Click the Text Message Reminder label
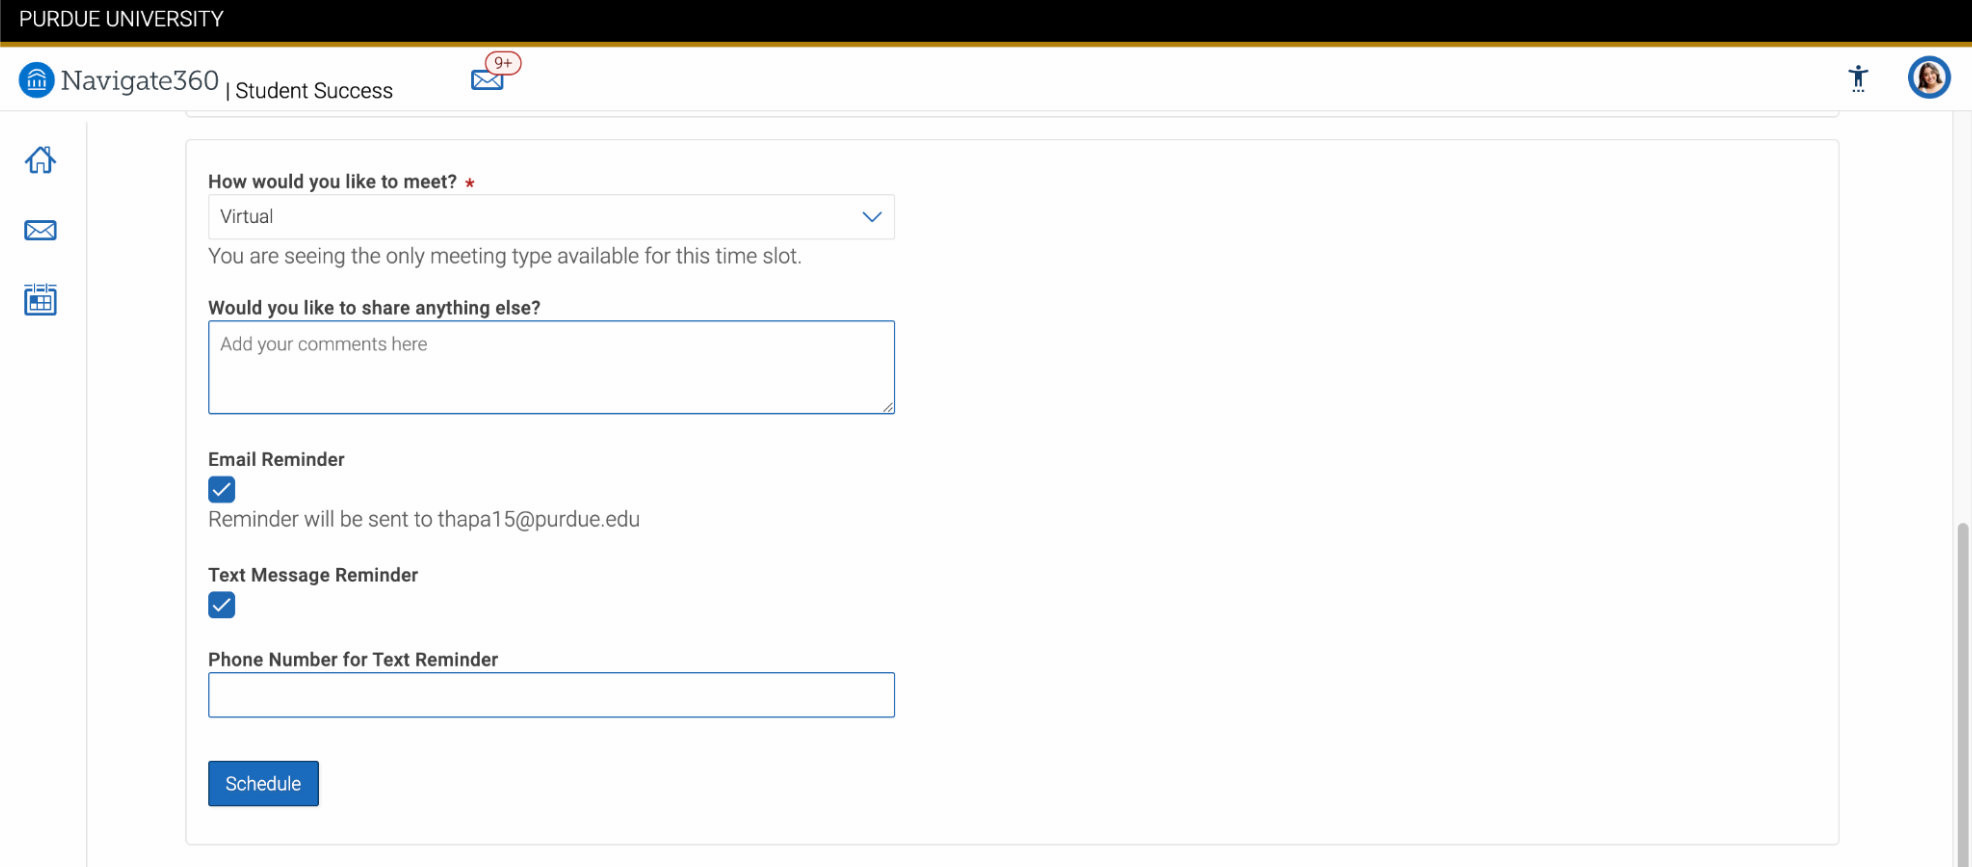 click(313, 575)
